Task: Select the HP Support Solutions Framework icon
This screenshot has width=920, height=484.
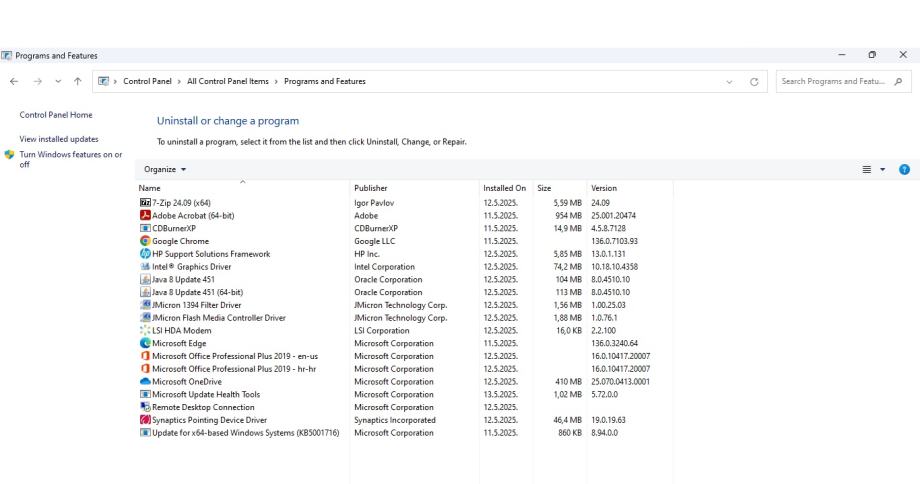Action: click(145, 254)
